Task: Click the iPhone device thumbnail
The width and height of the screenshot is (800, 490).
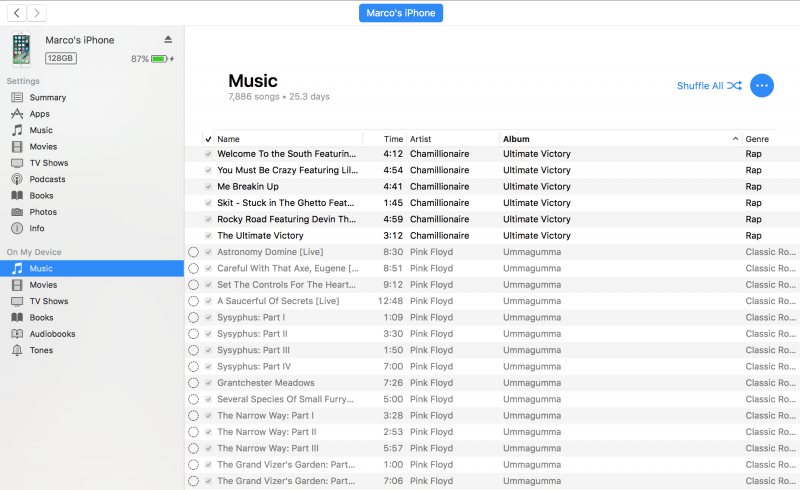Action: 21,49
